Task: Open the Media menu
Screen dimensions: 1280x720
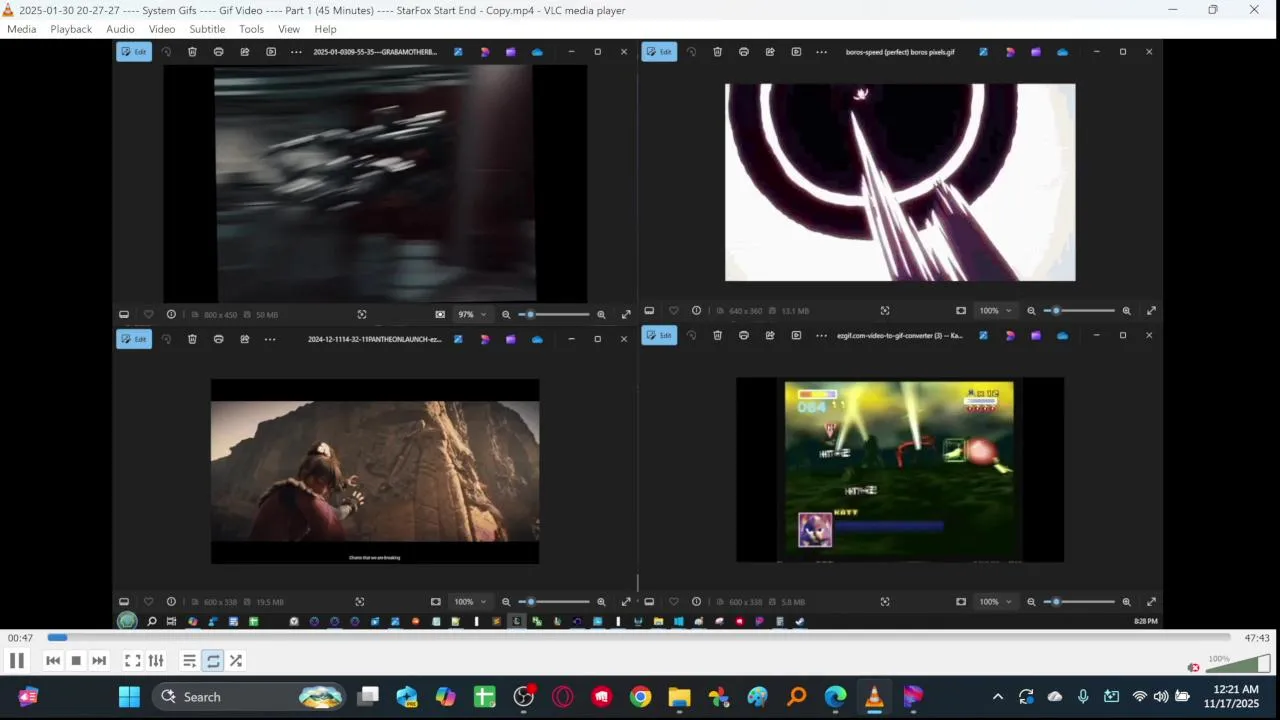Action: point(21,29)
